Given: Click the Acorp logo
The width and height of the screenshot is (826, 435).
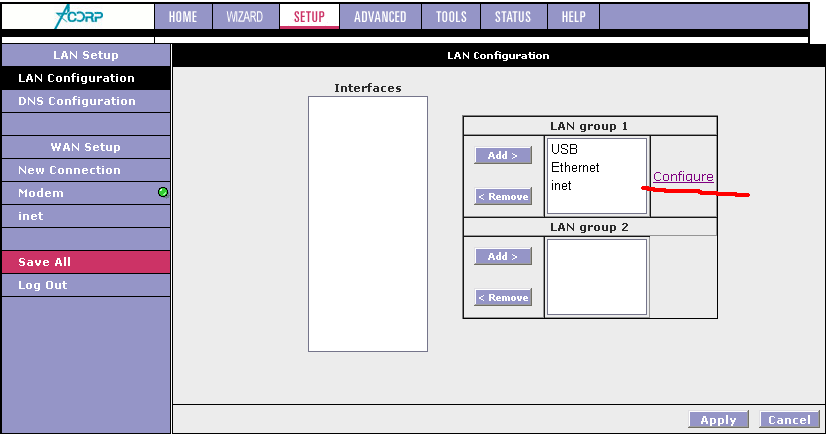Looking at the screenshot, I should 79,16.
